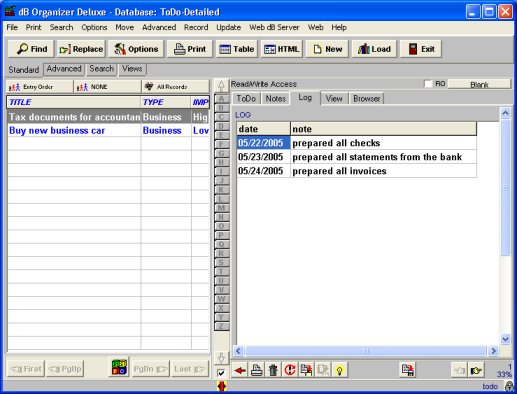The height and width of the screenshot is (394, 517).
Task: Click the grayed-out copy record icon
Action: 323,370
